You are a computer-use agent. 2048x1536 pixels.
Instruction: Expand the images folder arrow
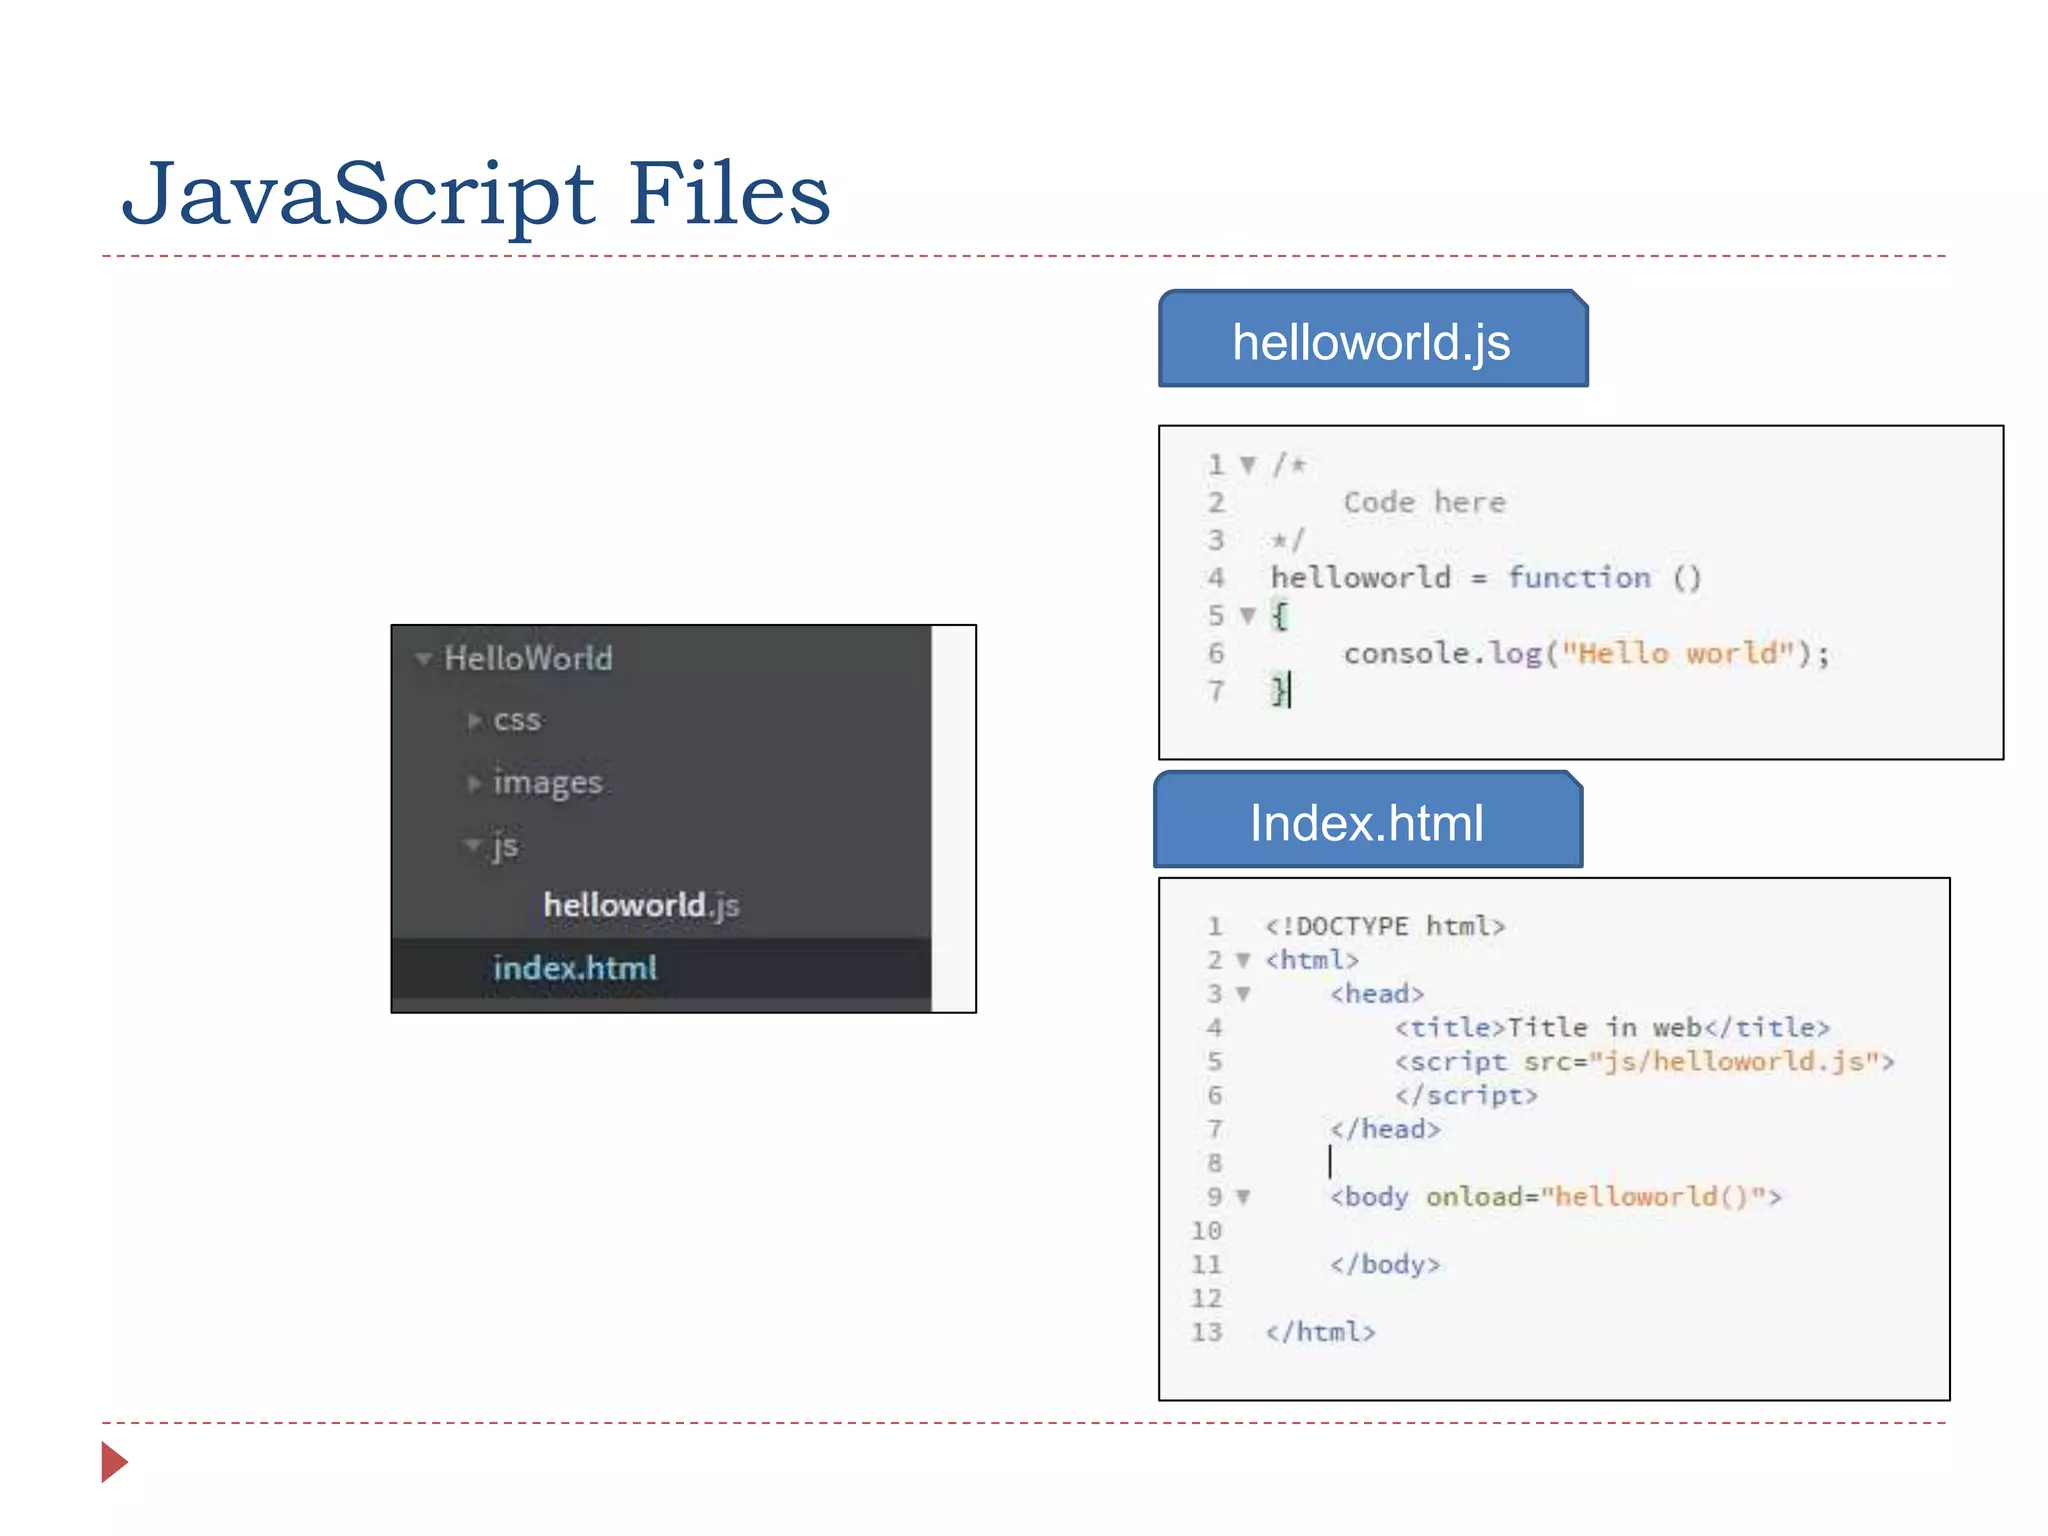click(474, 783)
